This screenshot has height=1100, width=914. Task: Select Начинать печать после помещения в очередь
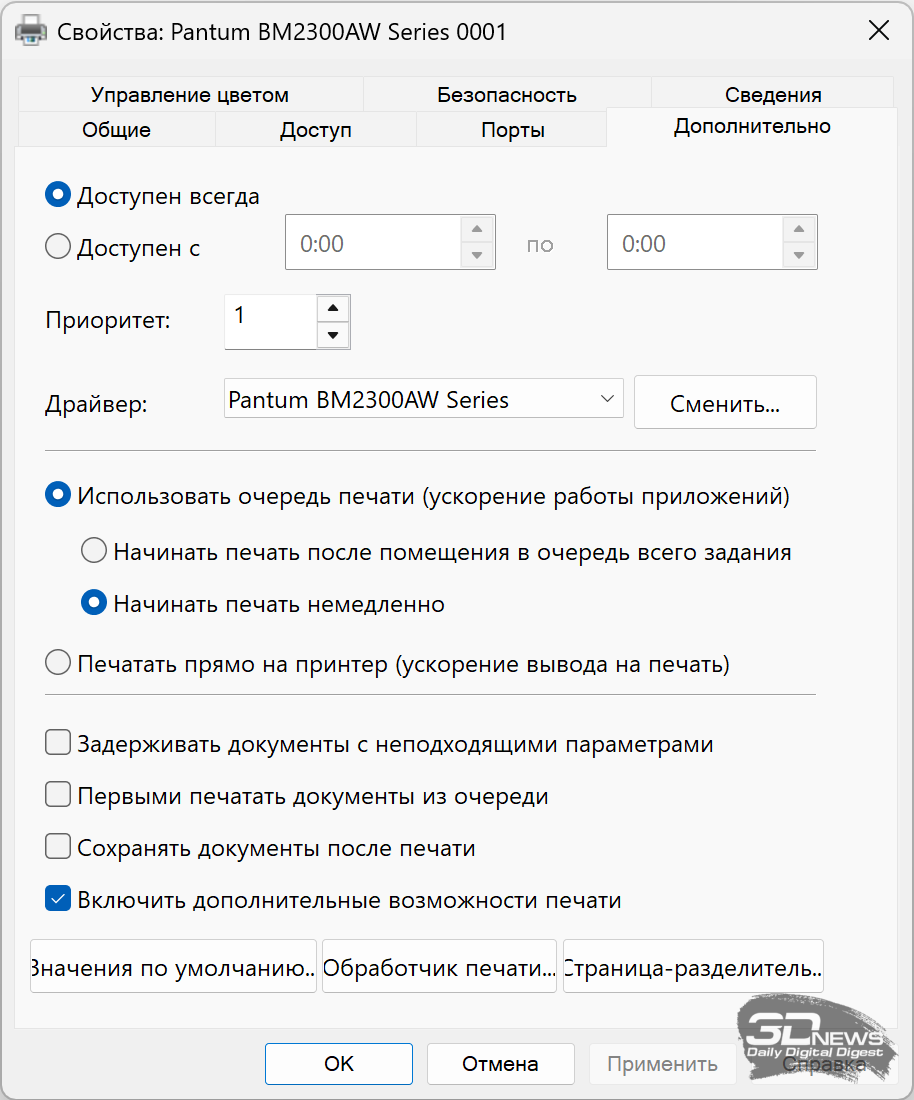click(x=94, y=551)
